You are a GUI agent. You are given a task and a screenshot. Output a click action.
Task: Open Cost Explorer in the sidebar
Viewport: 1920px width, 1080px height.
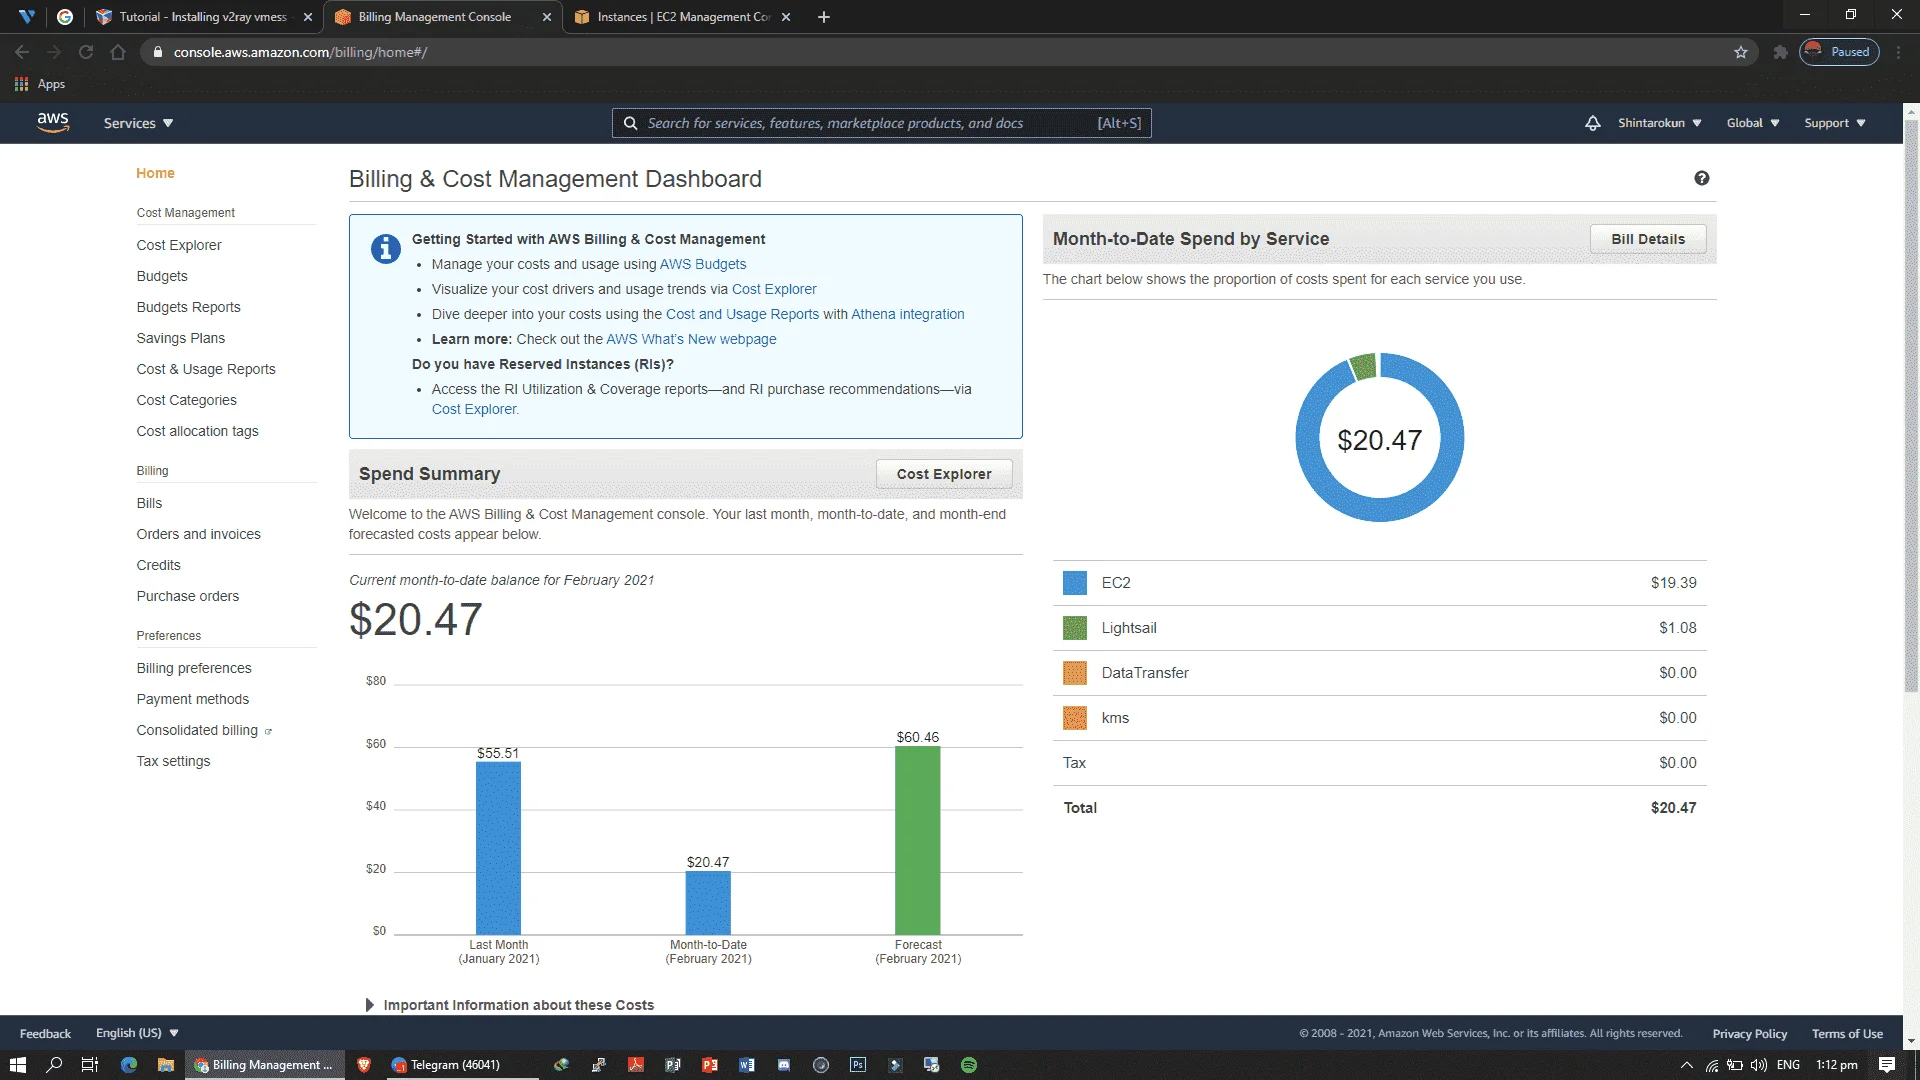(179, 245)
